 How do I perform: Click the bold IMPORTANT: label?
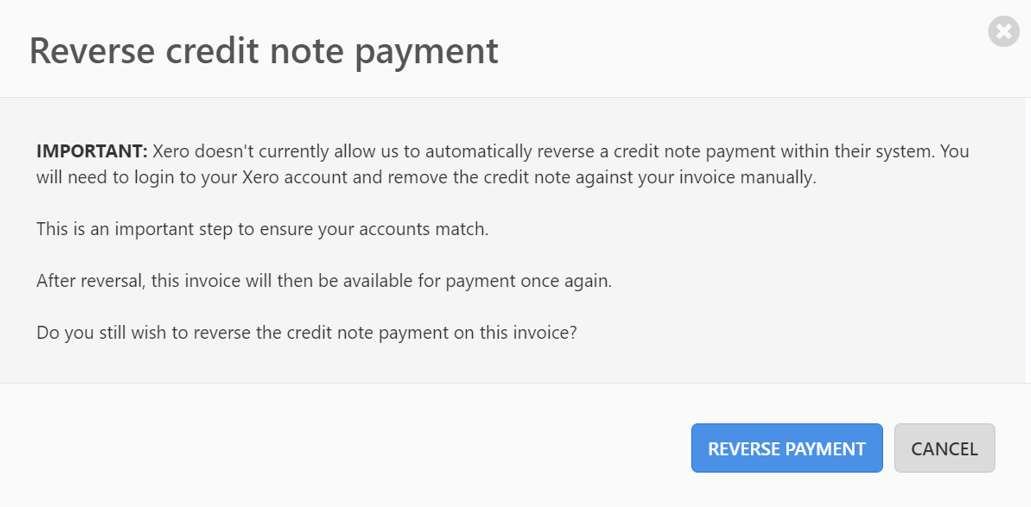pyautogui.click(x=92, y=151)
